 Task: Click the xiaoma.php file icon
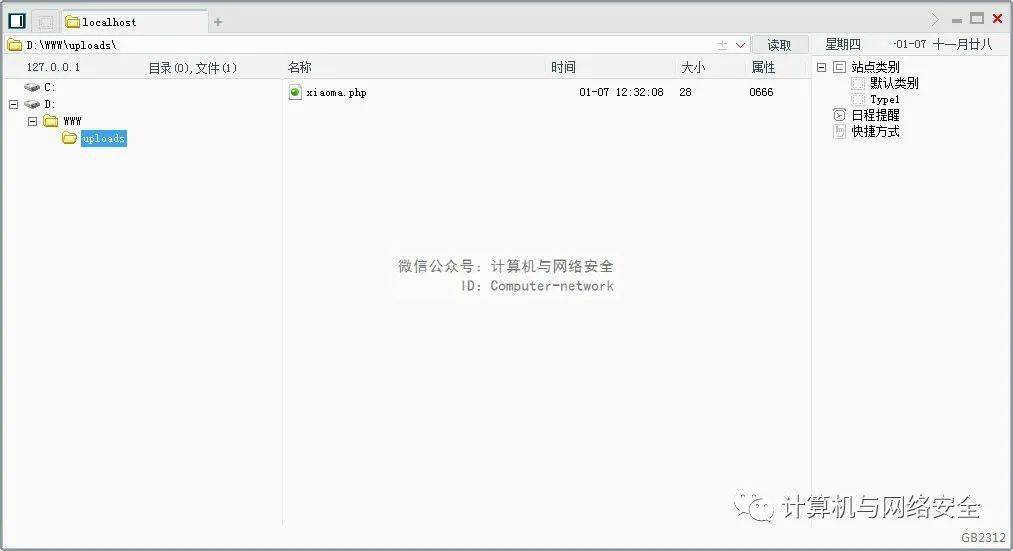click(x=295, y=92)
